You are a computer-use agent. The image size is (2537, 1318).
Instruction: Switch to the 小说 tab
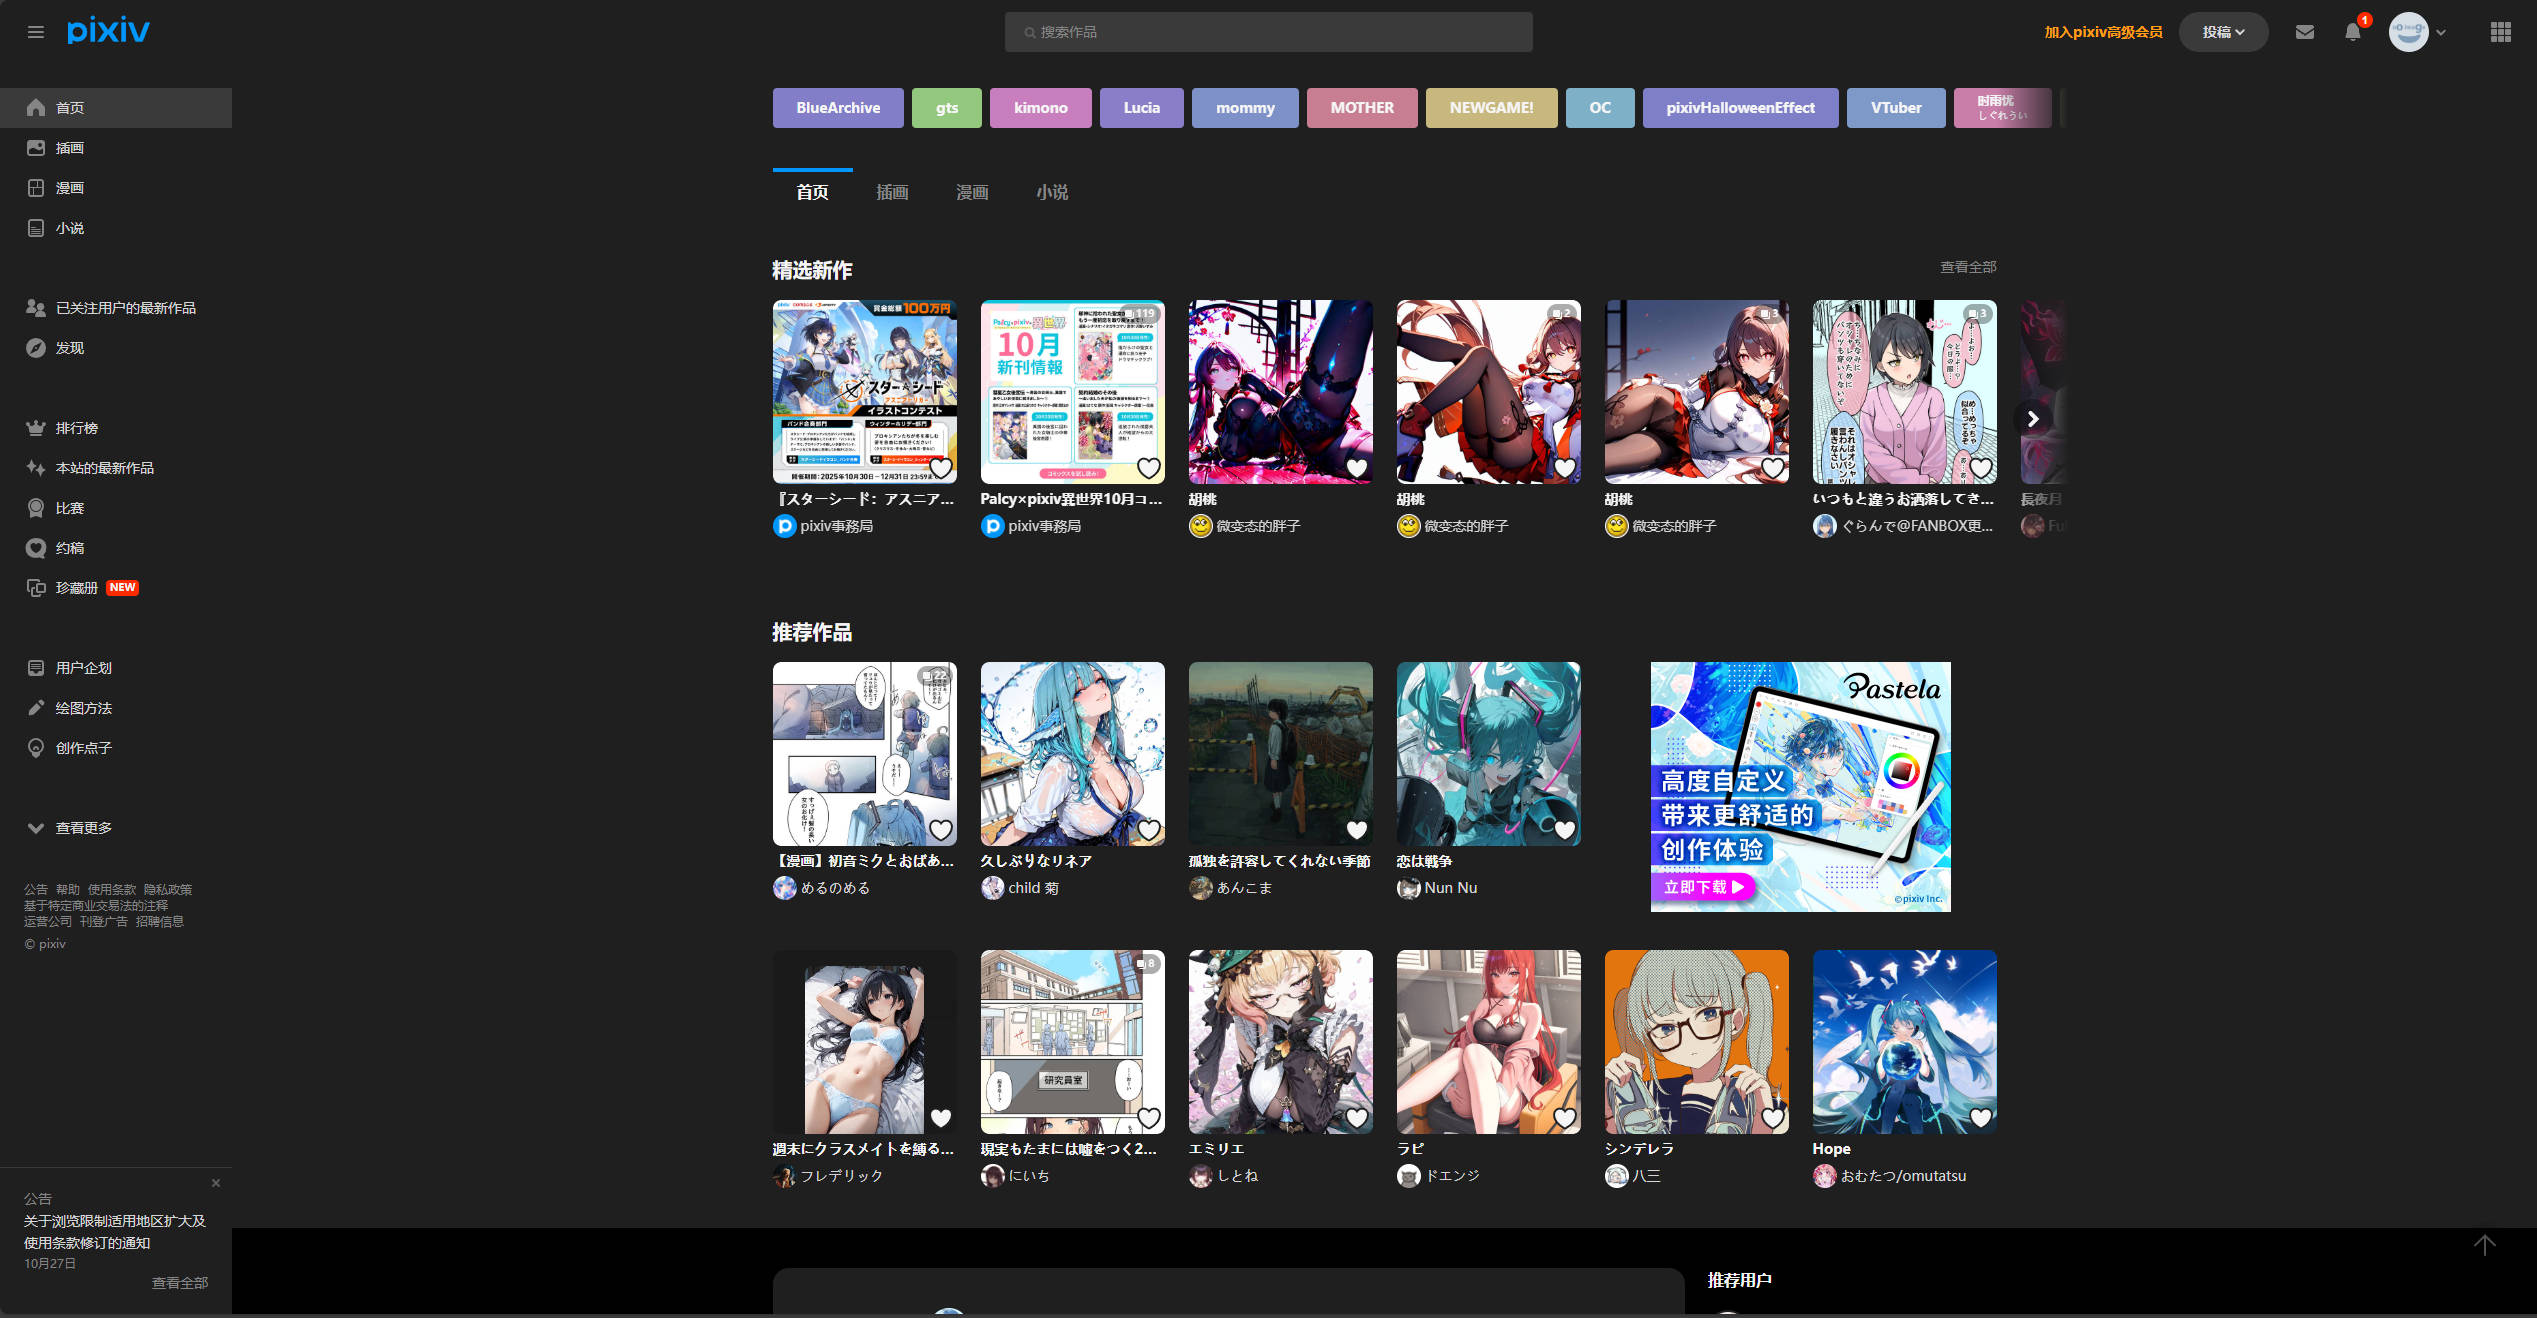[1051, 192]
